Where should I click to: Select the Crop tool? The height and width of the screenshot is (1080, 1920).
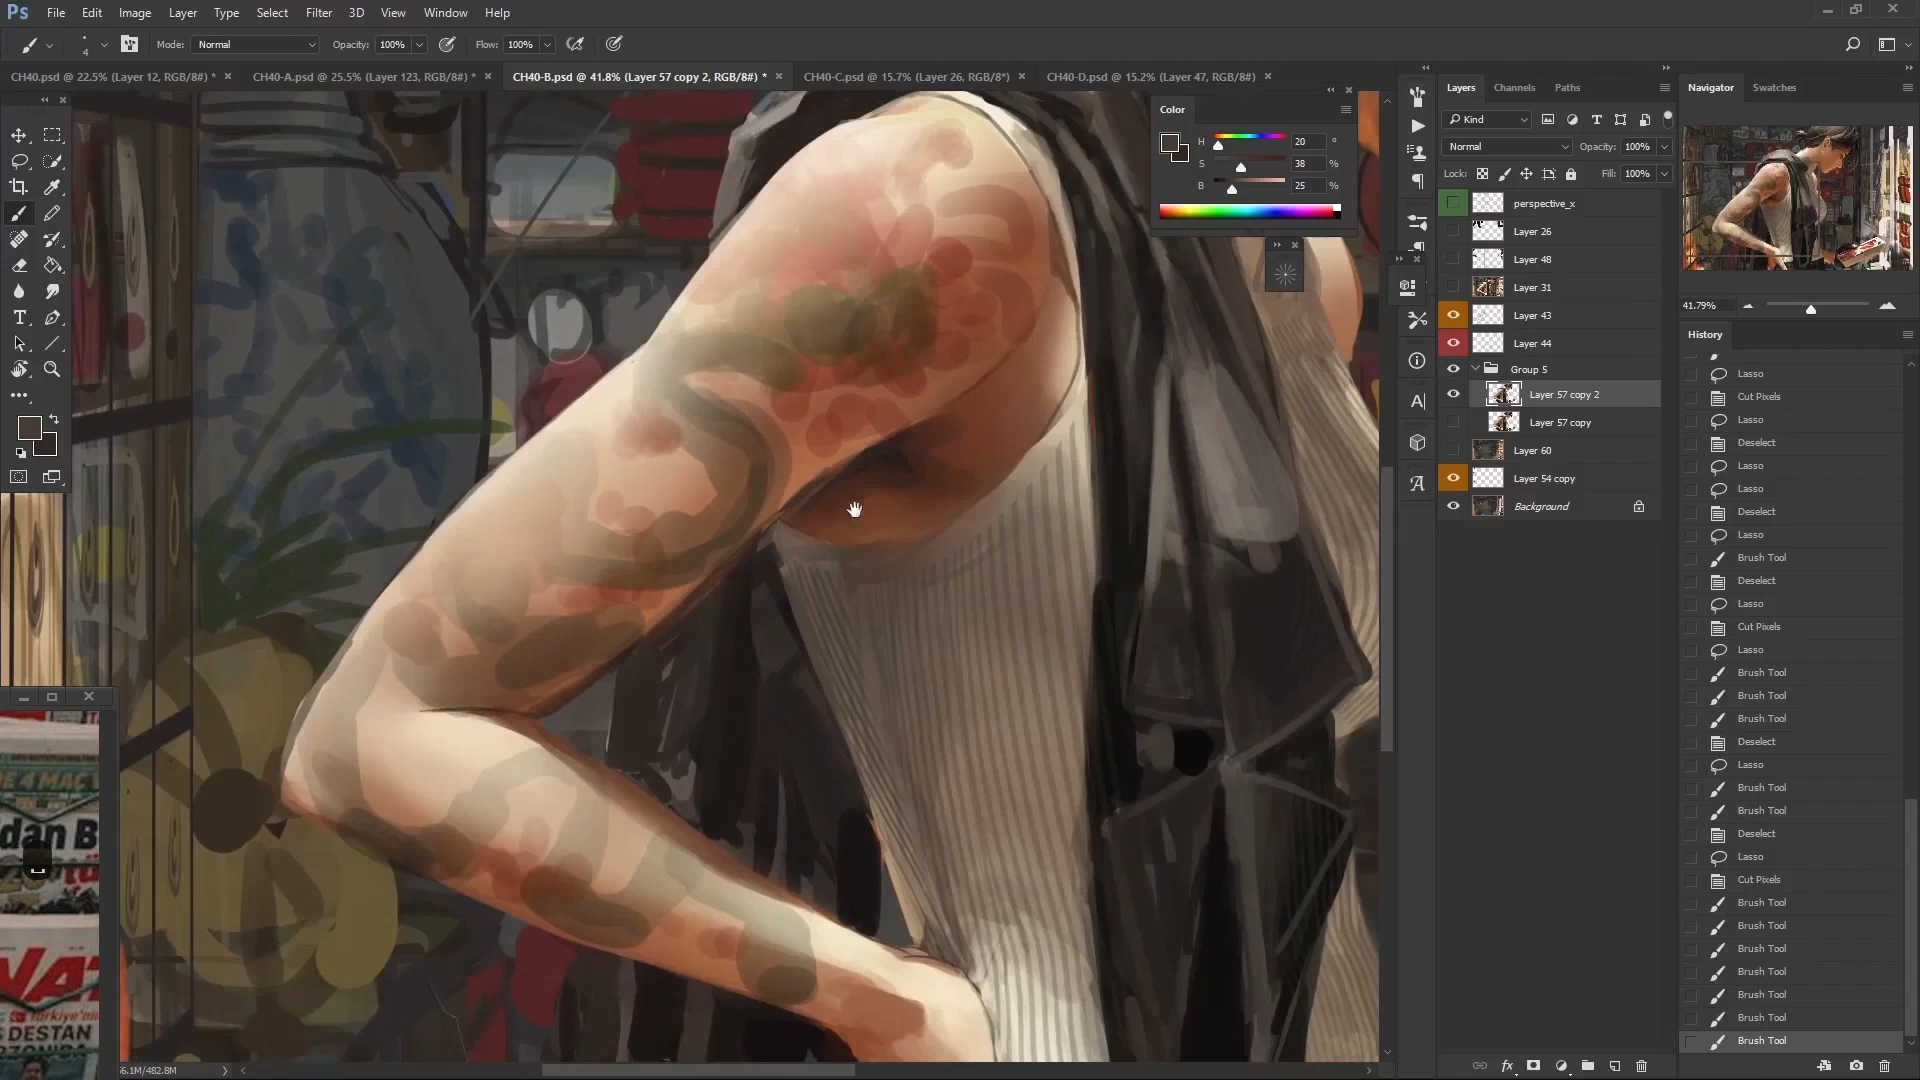(19, 187)
